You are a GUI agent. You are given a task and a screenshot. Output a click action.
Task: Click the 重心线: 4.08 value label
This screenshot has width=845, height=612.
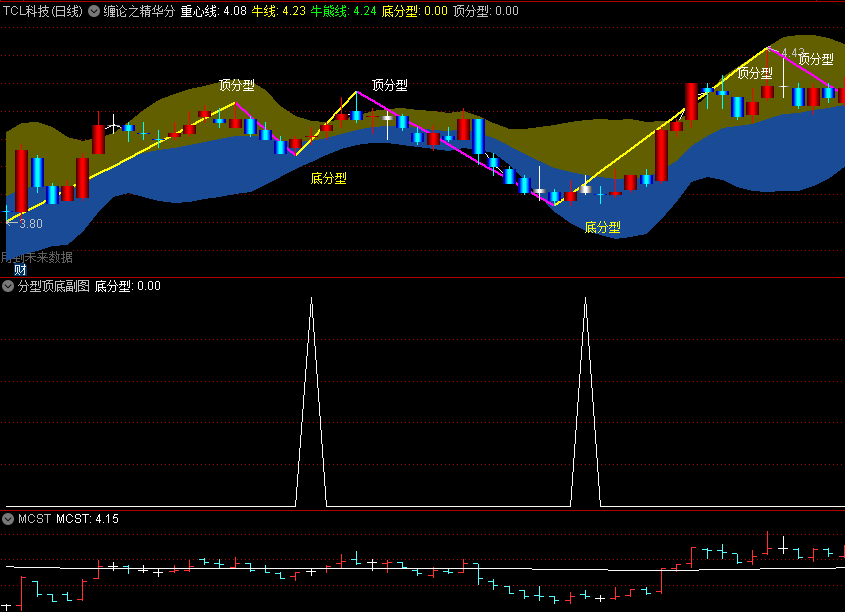[x=213, y=11]
